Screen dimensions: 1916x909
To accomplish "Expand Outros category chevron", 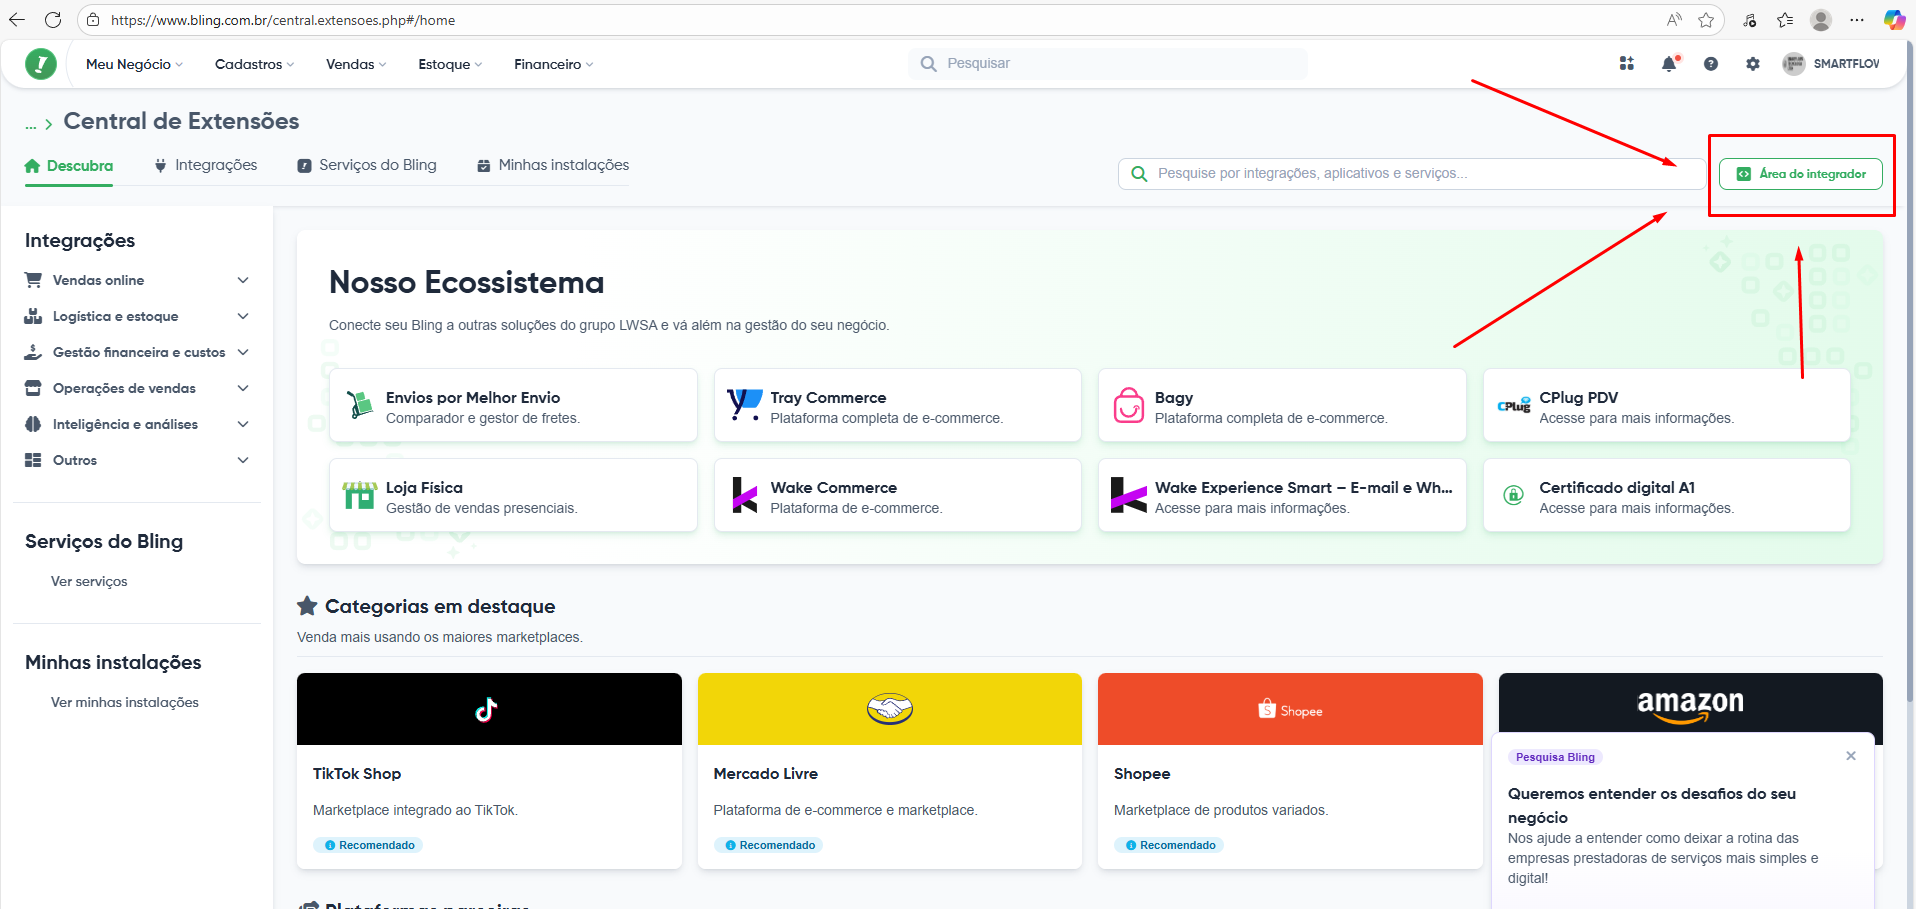I will point(243,460).
